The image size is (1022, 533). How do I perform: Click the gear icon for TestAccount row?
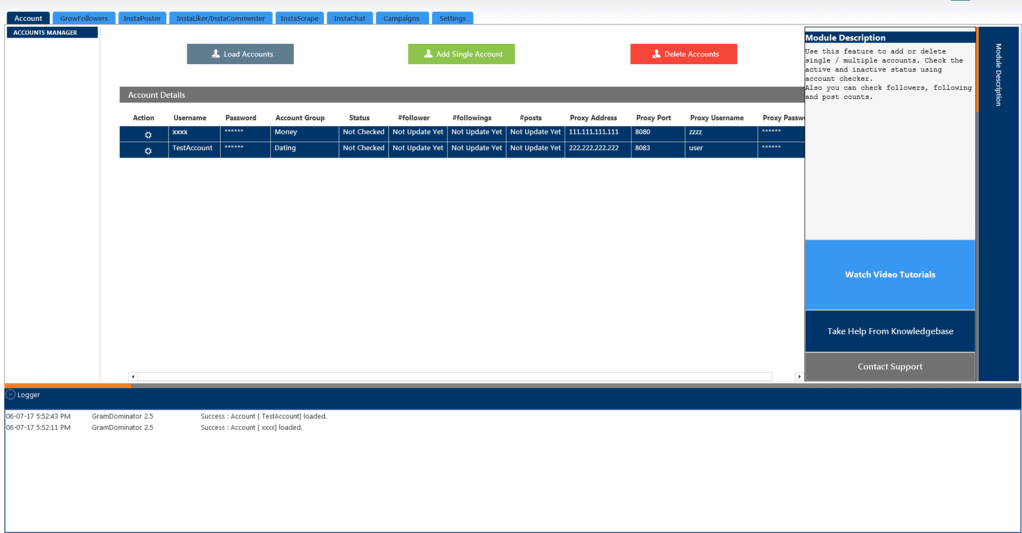148,150
